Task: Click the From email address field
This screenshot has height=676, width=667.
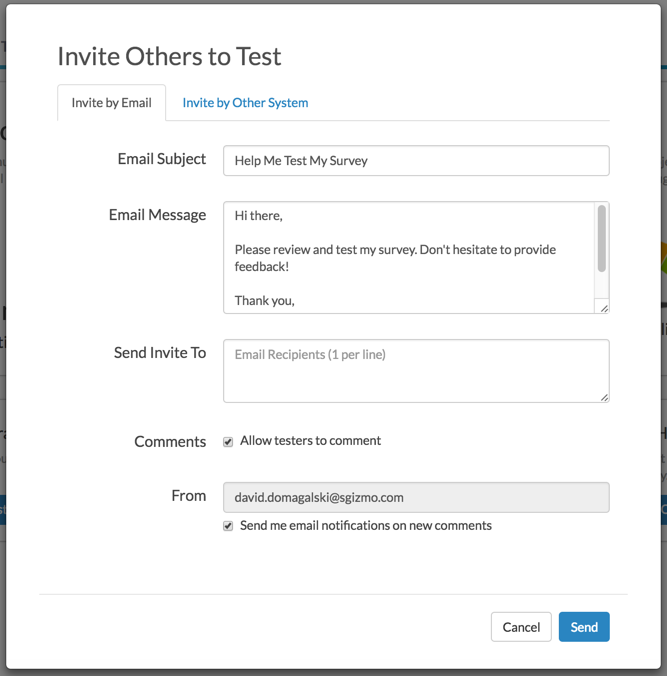Action: pos(416,497)
